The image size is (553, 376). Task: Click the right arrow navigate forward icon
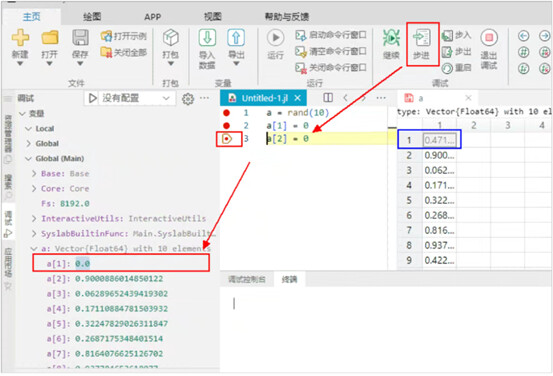pyautogui.click(x=545, y=36)
